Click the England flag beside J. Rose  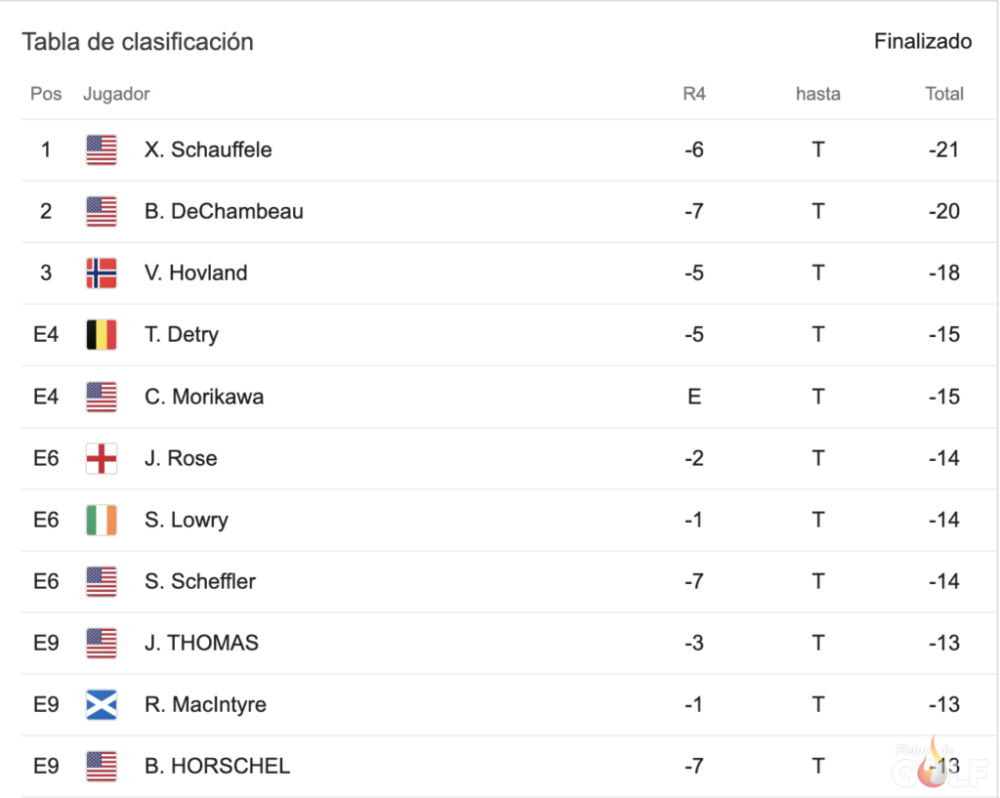[101, 459]
